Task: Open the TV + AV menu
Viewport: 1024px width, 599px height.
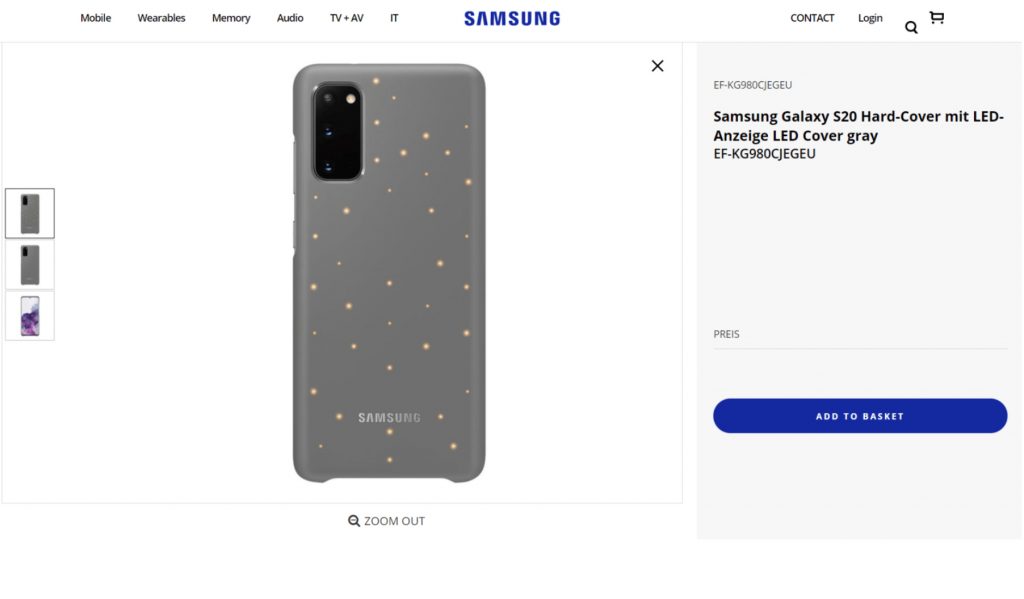Action: pos(347,18)
